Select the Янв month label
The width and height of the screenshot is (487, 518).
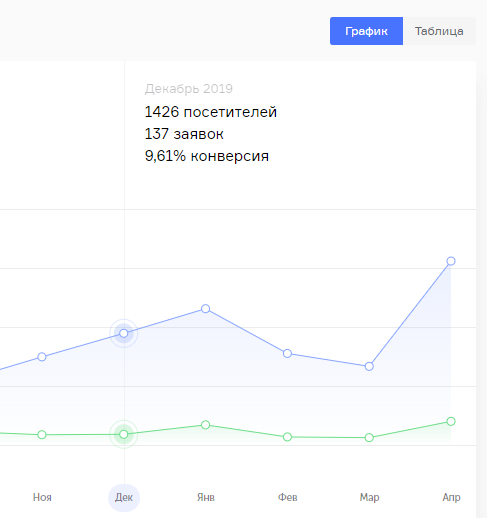(206, 497)
